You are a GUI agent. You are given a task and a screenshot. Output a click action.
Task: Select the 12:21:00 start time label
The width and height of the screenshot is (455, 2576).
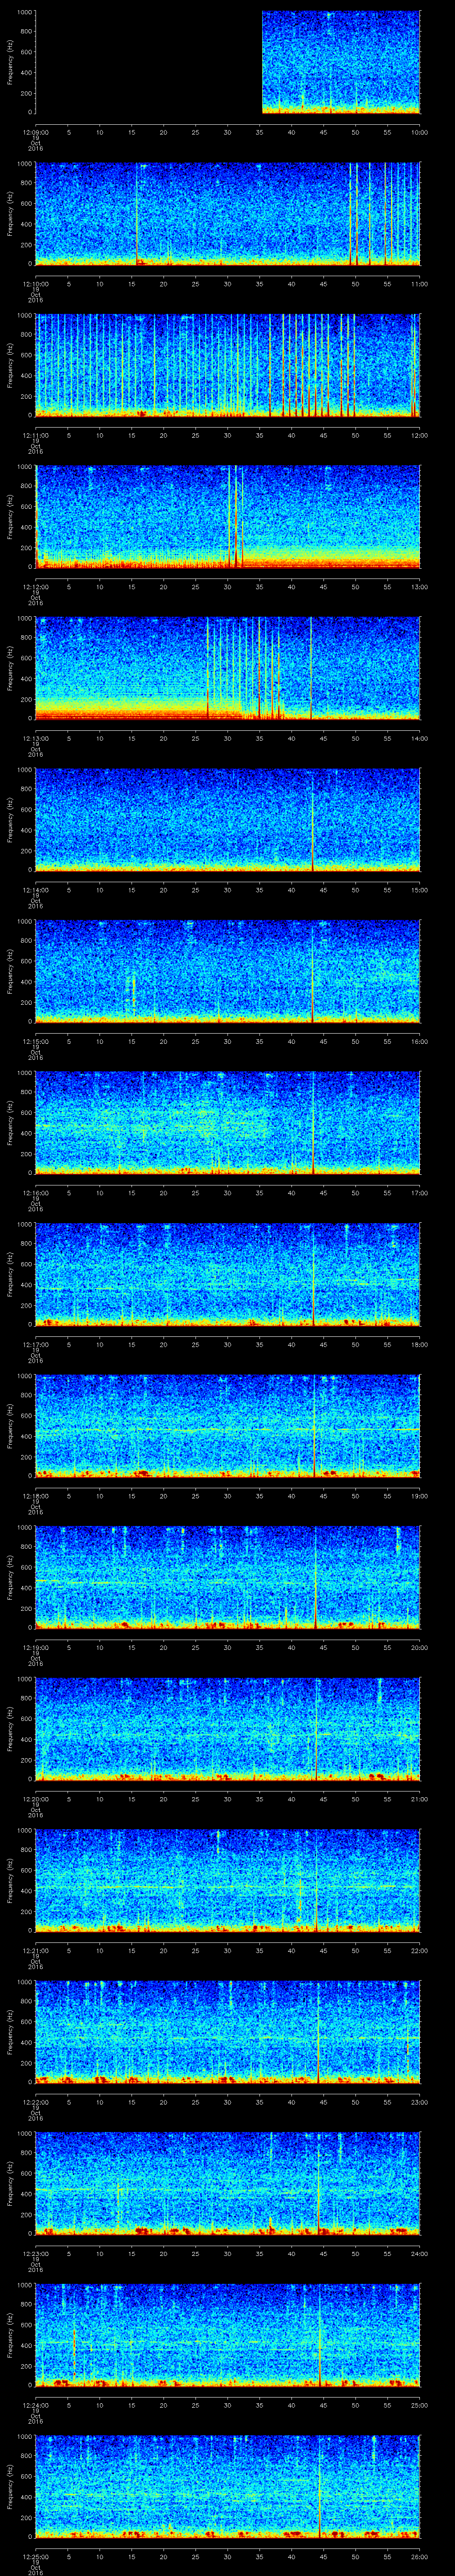pos(35,1950)
